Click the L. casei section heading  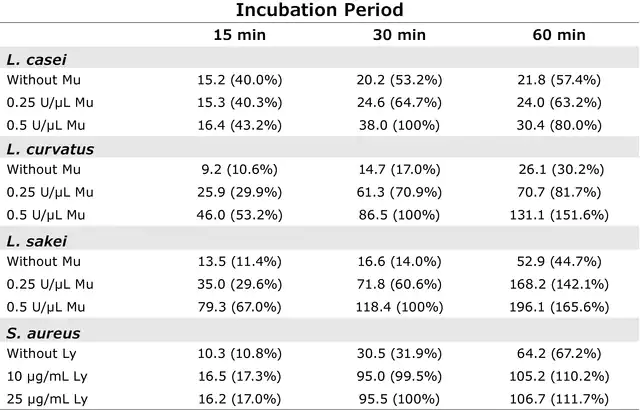point(29,58)
